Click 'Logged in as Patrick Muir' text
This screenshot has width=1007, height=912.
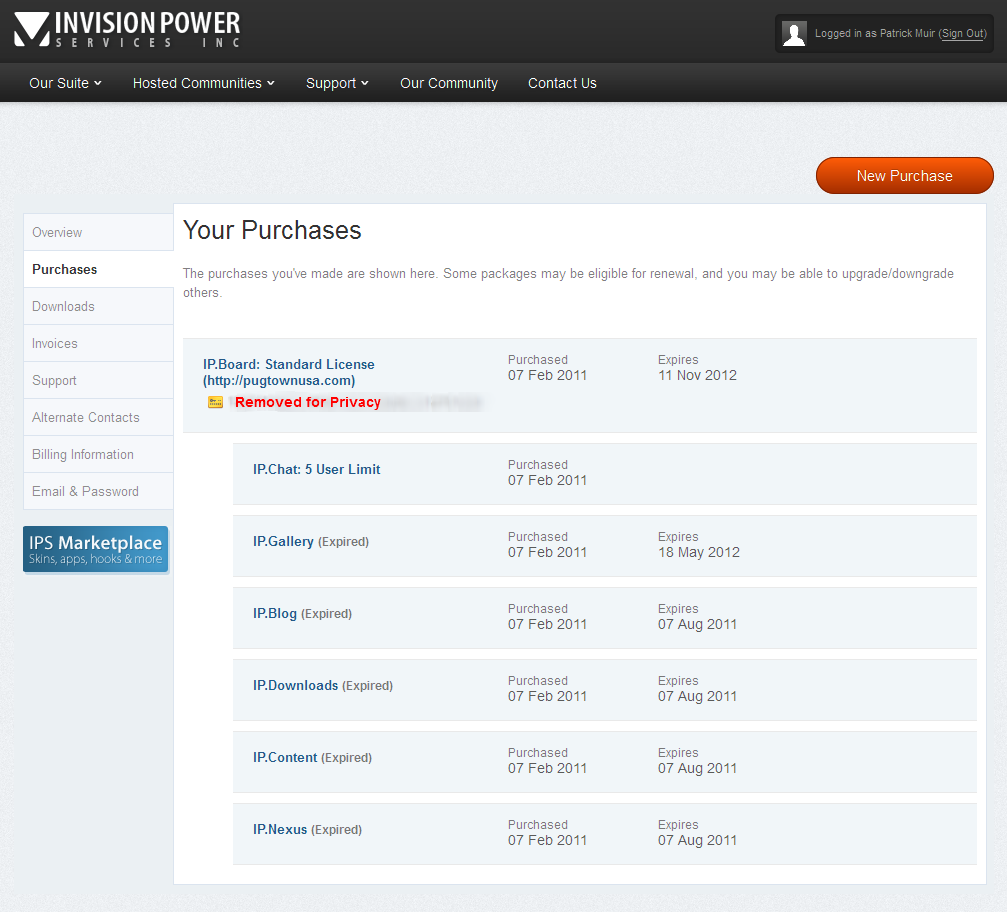pos(875,33)
